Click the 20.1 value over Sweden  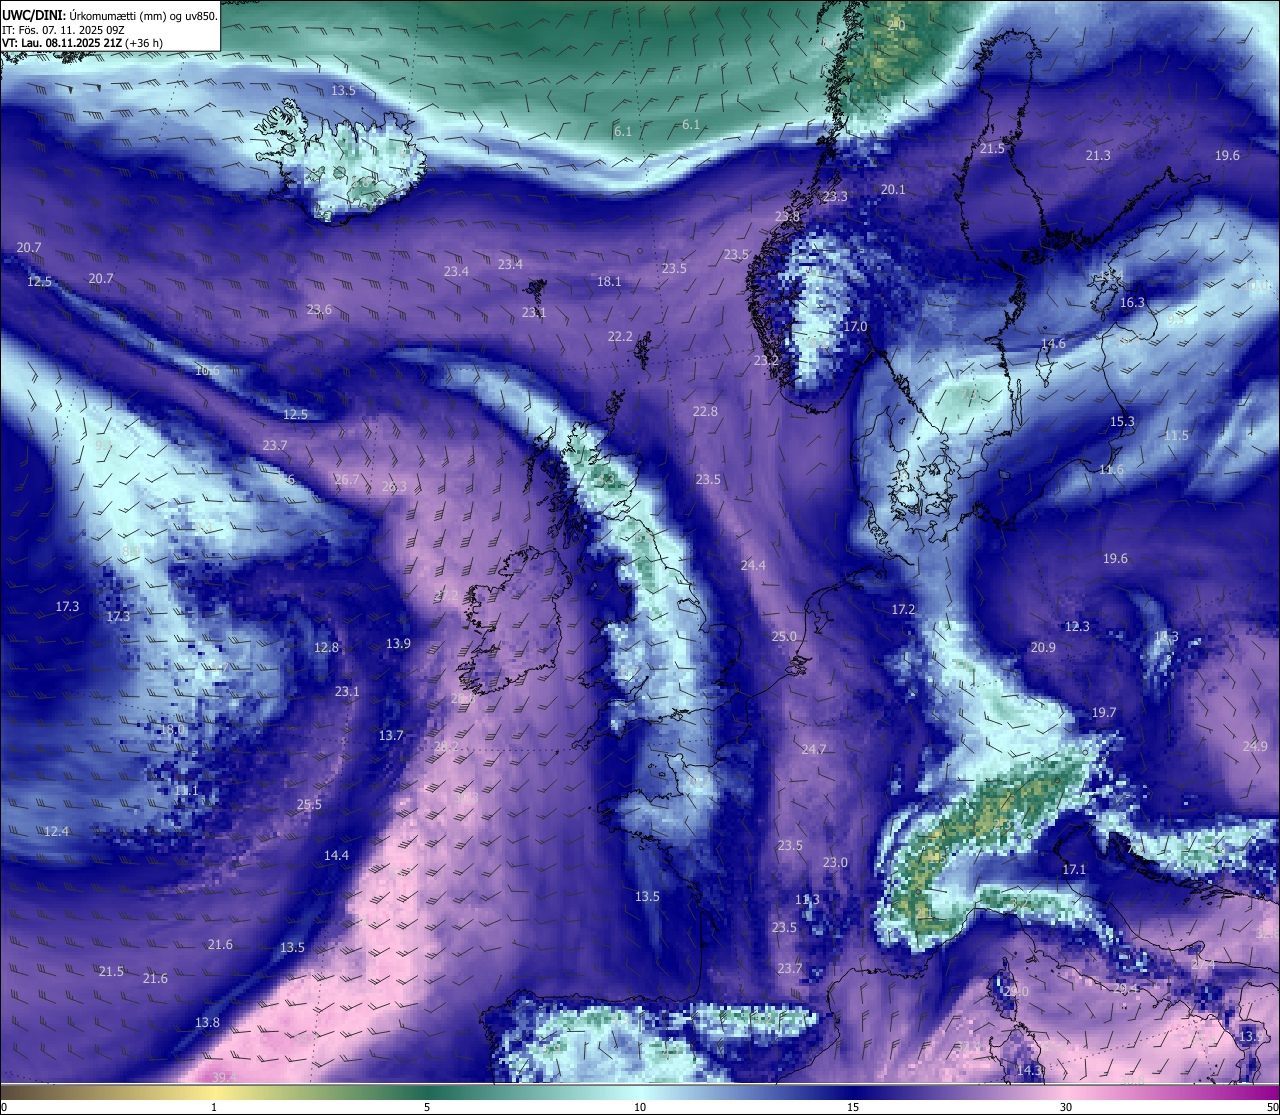pyautogui.click(x=893, y=190)
